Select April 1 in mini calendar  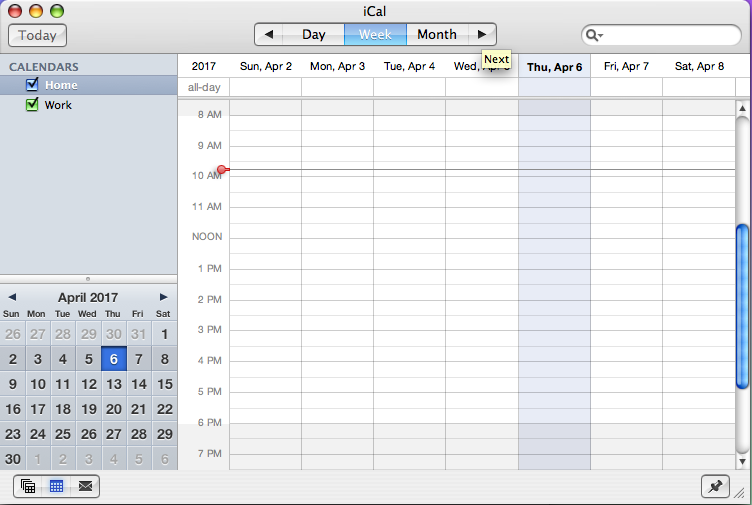coord(164,334)
